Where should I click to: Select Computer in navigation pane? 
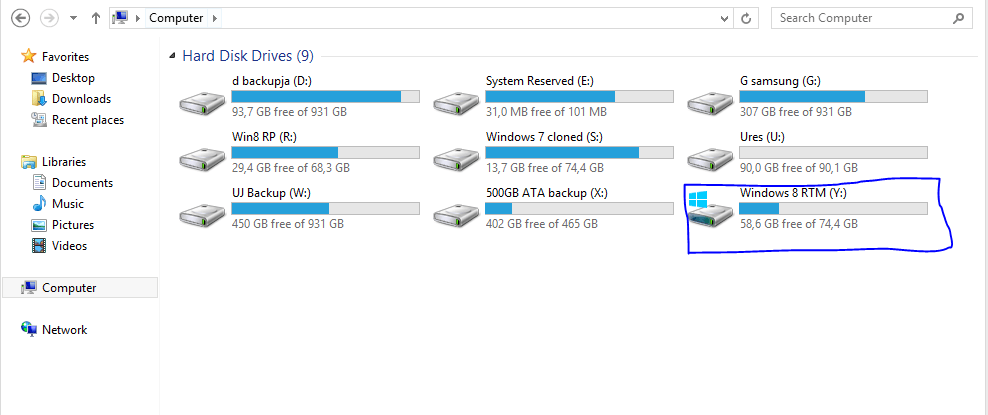click(69, 288)
